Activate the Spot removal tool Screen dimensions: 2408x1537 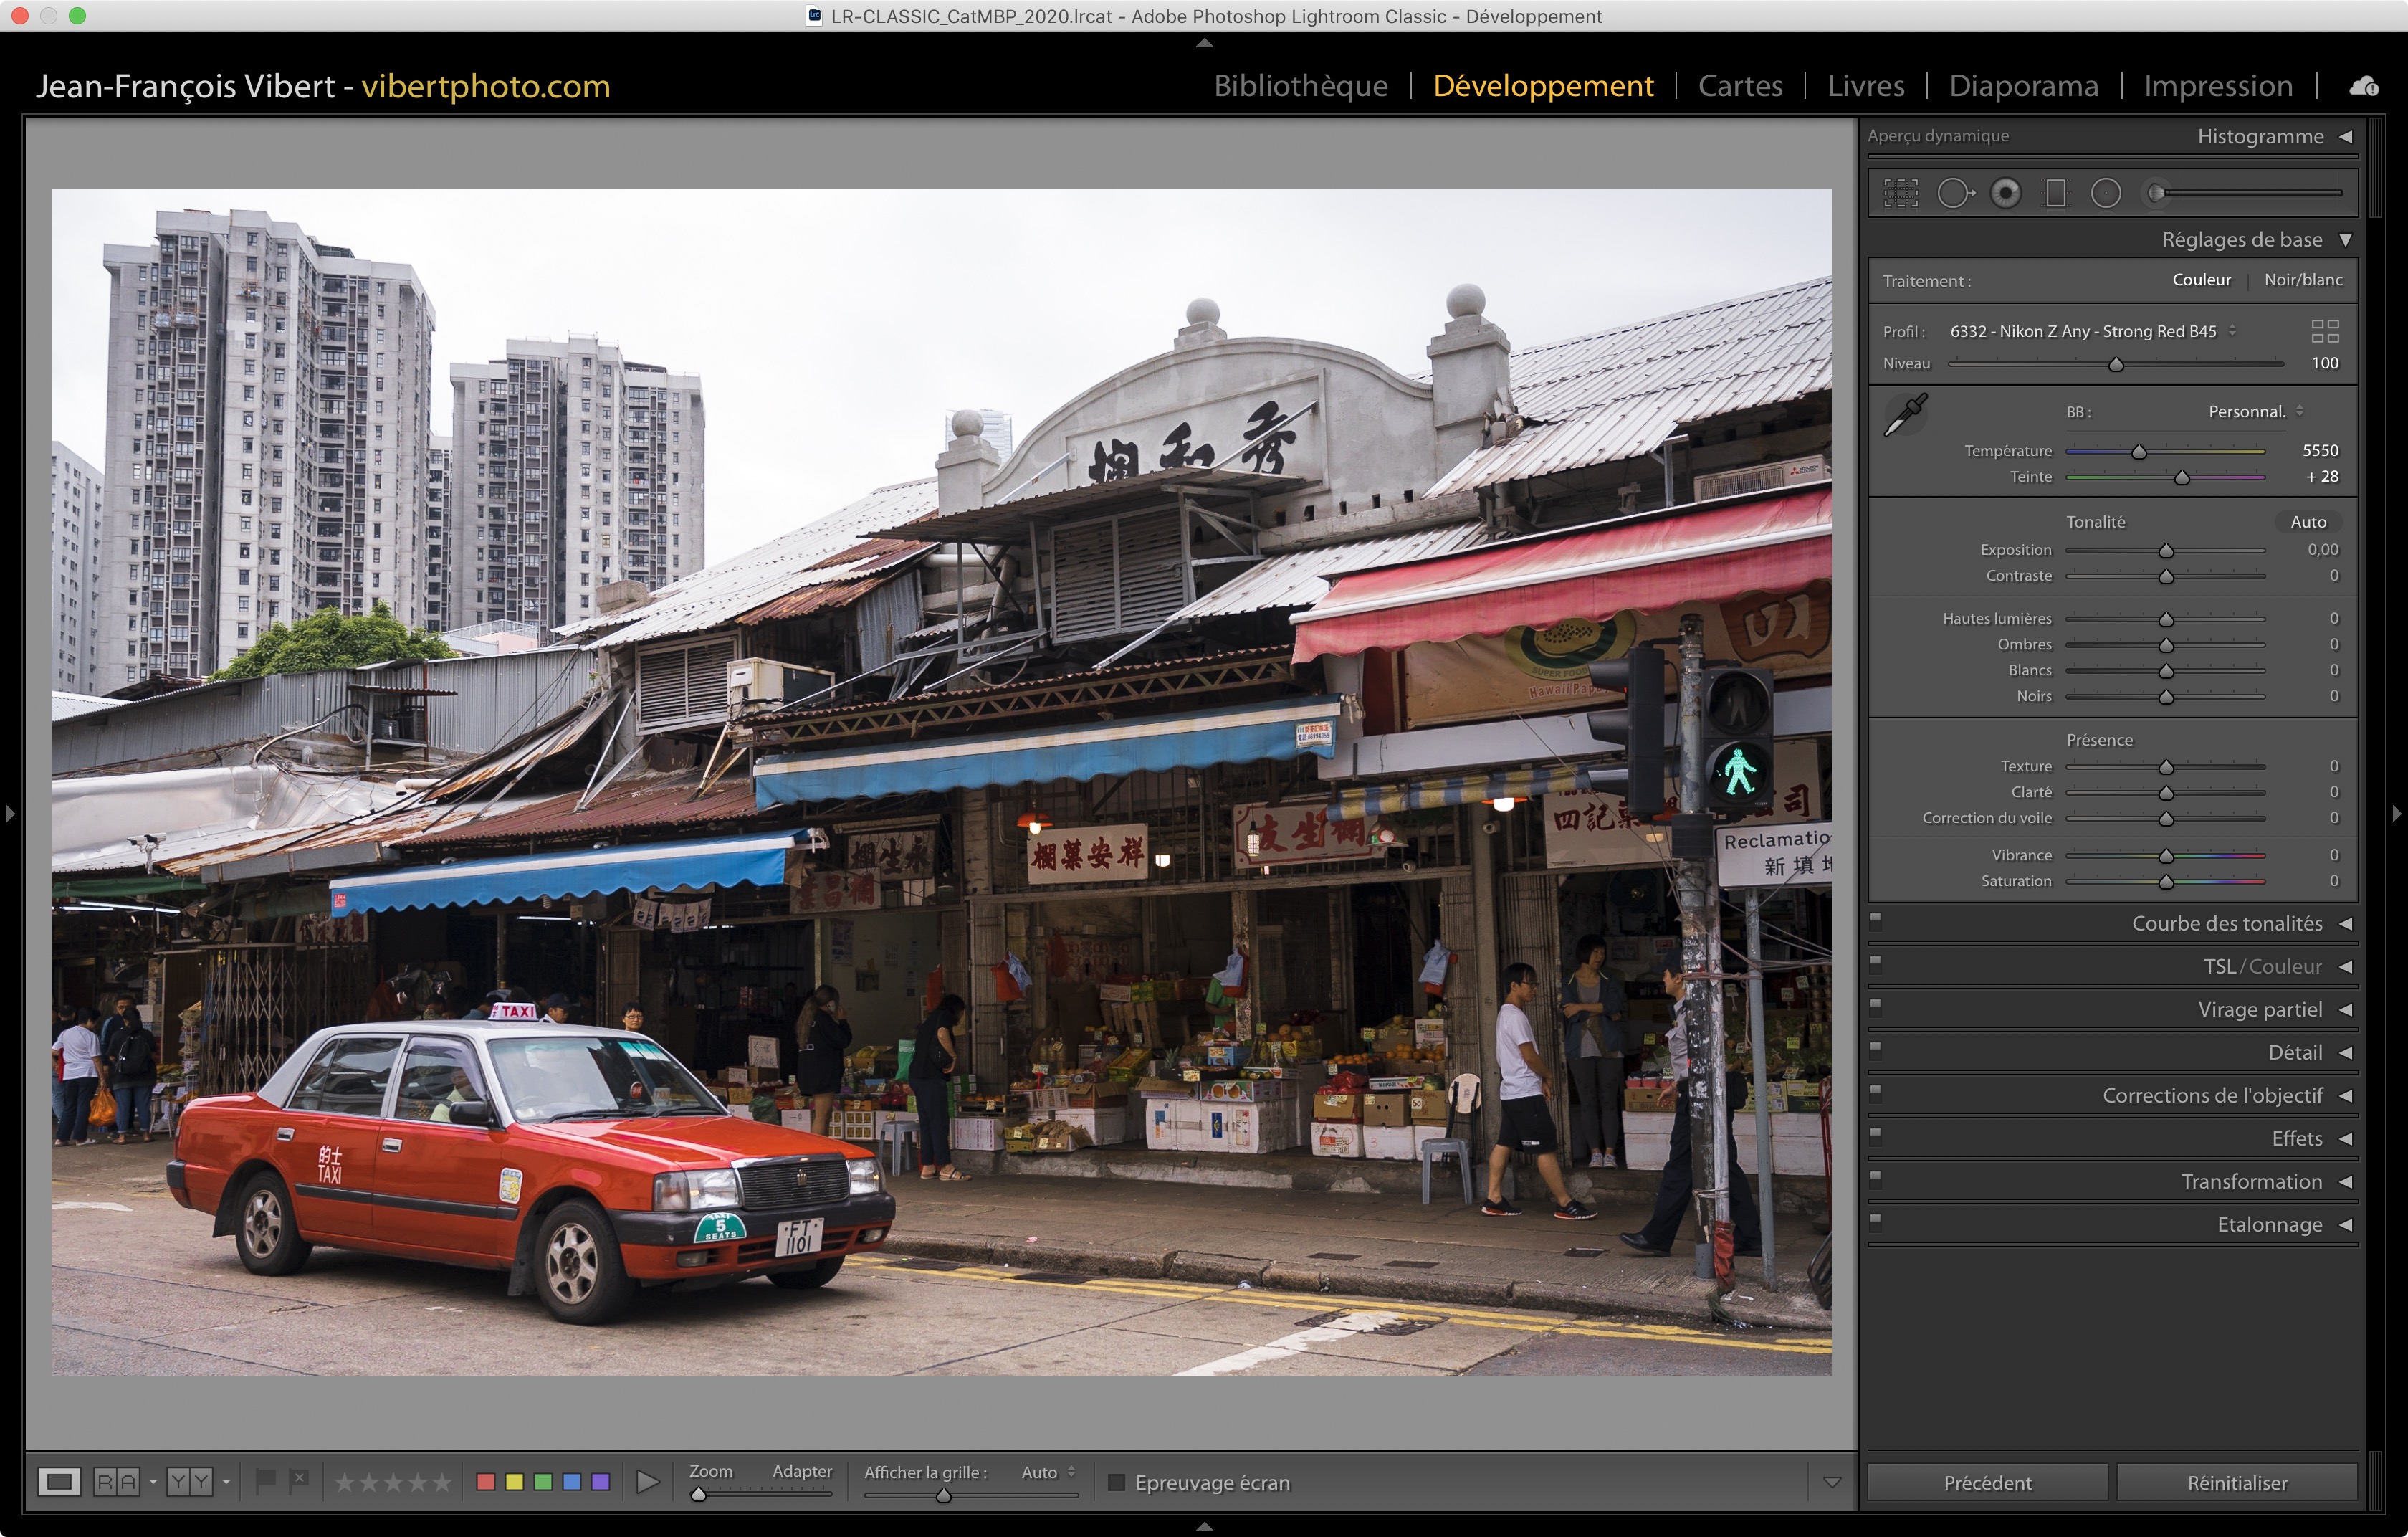point(1954,193)
